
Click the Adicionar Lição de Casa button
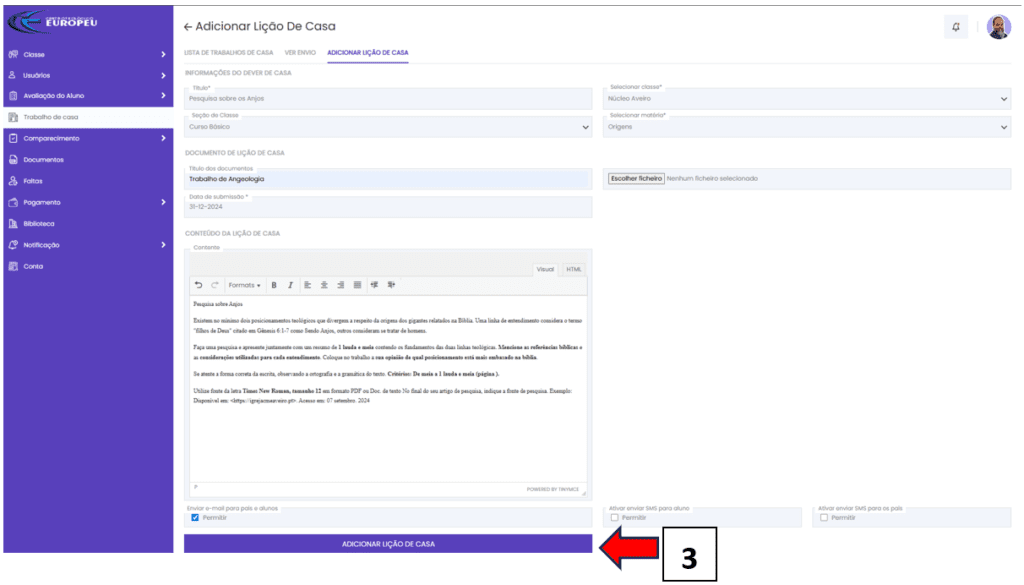(388, 544)
